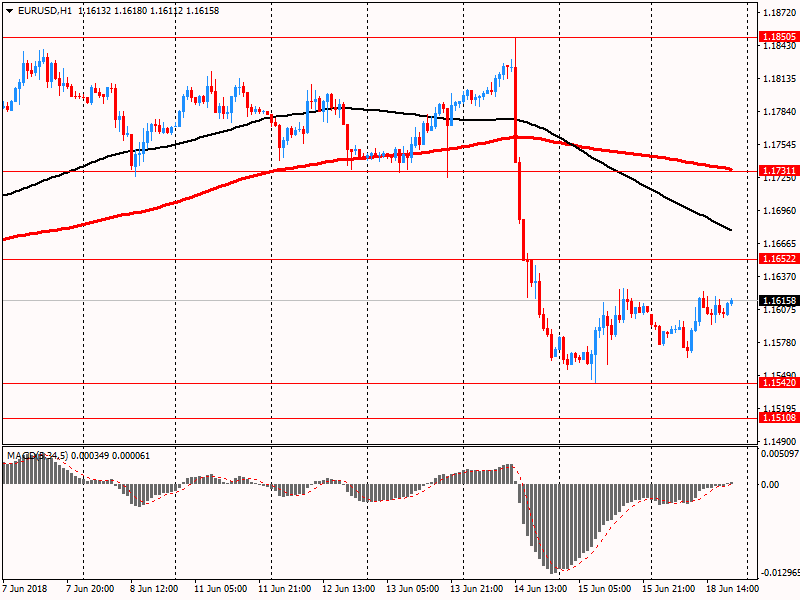Click the 1.18505 red price level label
Image resolution: width=800 pixels, height=600 pixels.
pos(779,37)
